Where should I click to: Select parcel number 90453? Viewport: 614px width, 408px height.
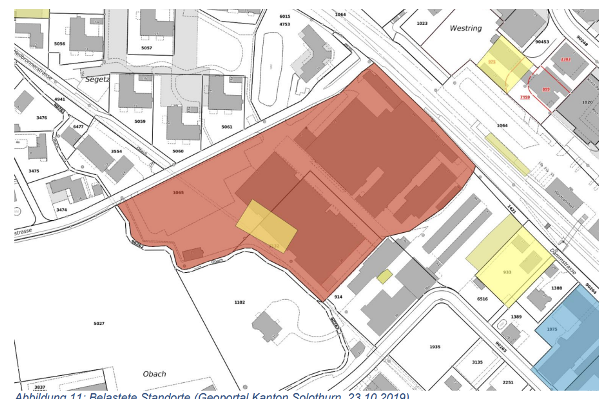(x=542, y=42)
